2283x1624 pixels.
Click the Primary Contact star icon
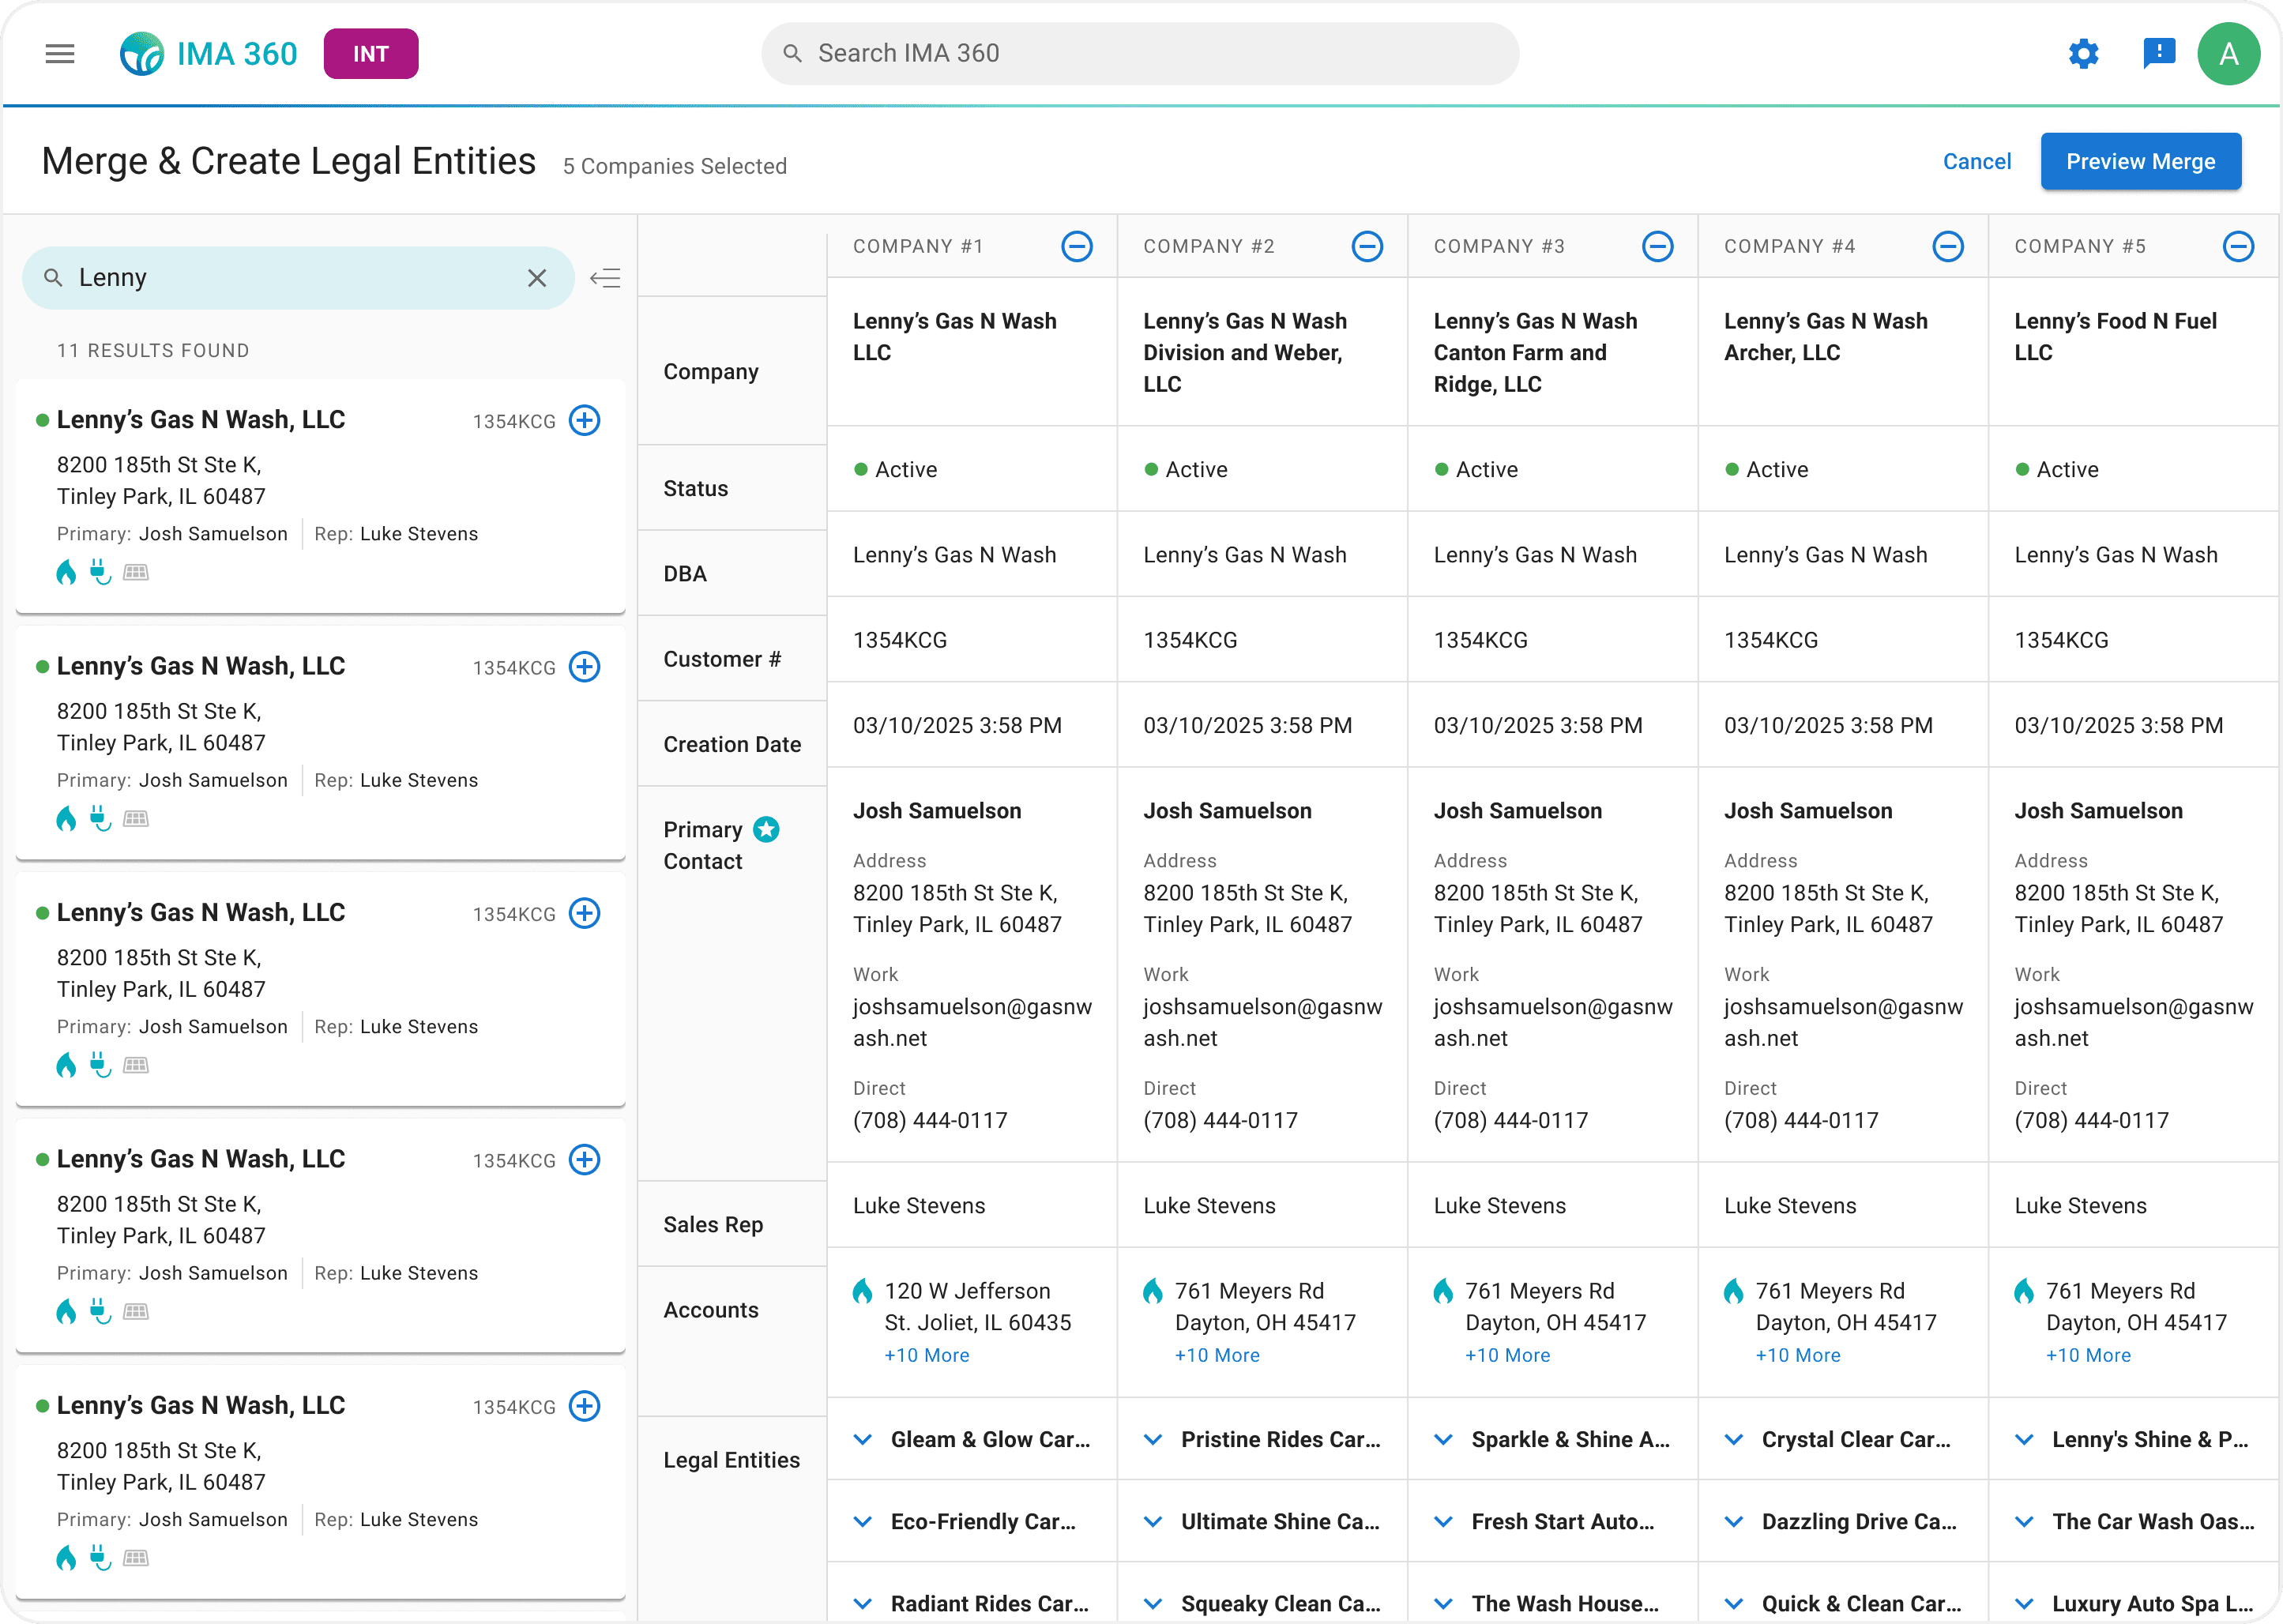(x=766, y=829)
